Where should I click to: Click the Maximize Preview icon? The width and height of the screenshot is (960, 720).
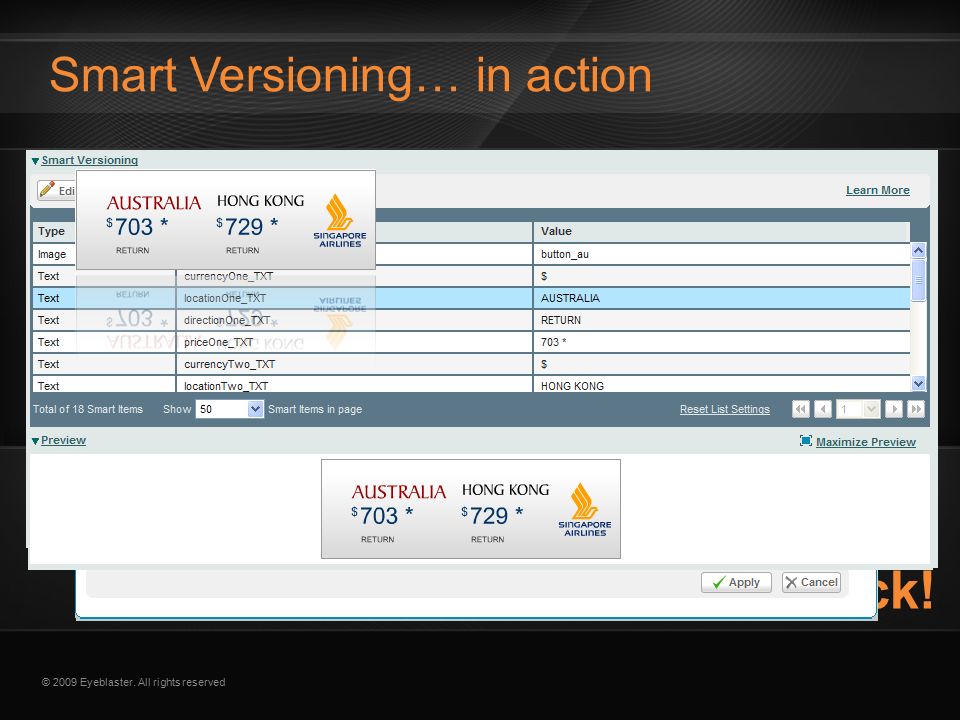click(806, 441)
